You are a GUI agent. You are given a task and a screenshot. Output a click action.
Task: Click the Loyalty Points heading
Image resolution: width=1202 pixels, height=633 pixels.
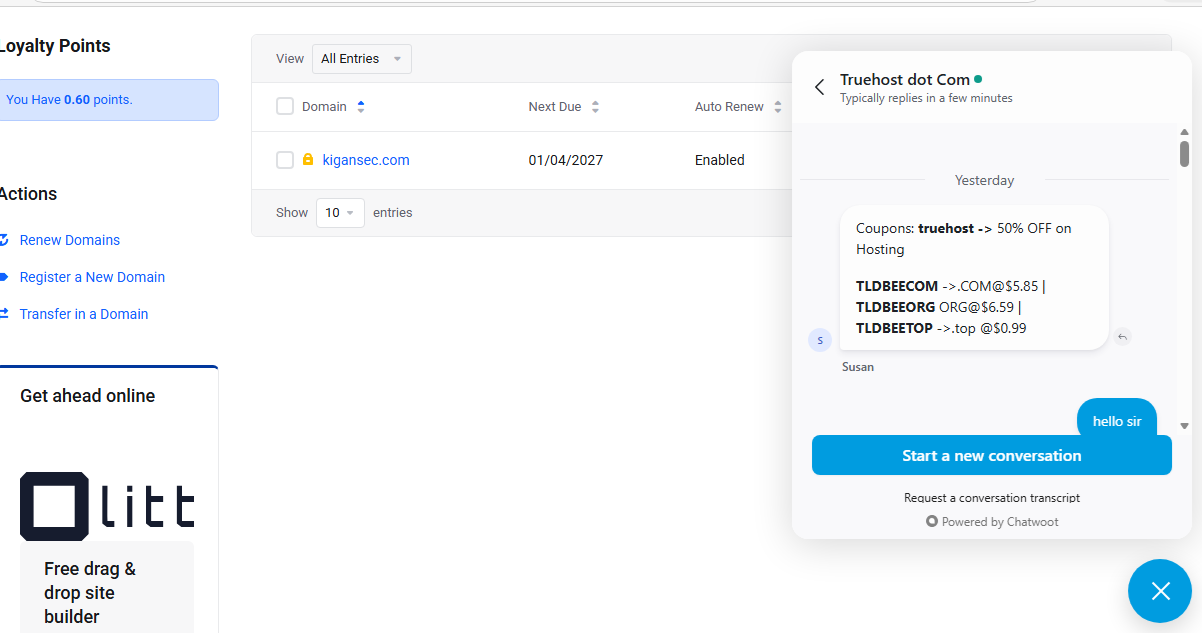54,46
